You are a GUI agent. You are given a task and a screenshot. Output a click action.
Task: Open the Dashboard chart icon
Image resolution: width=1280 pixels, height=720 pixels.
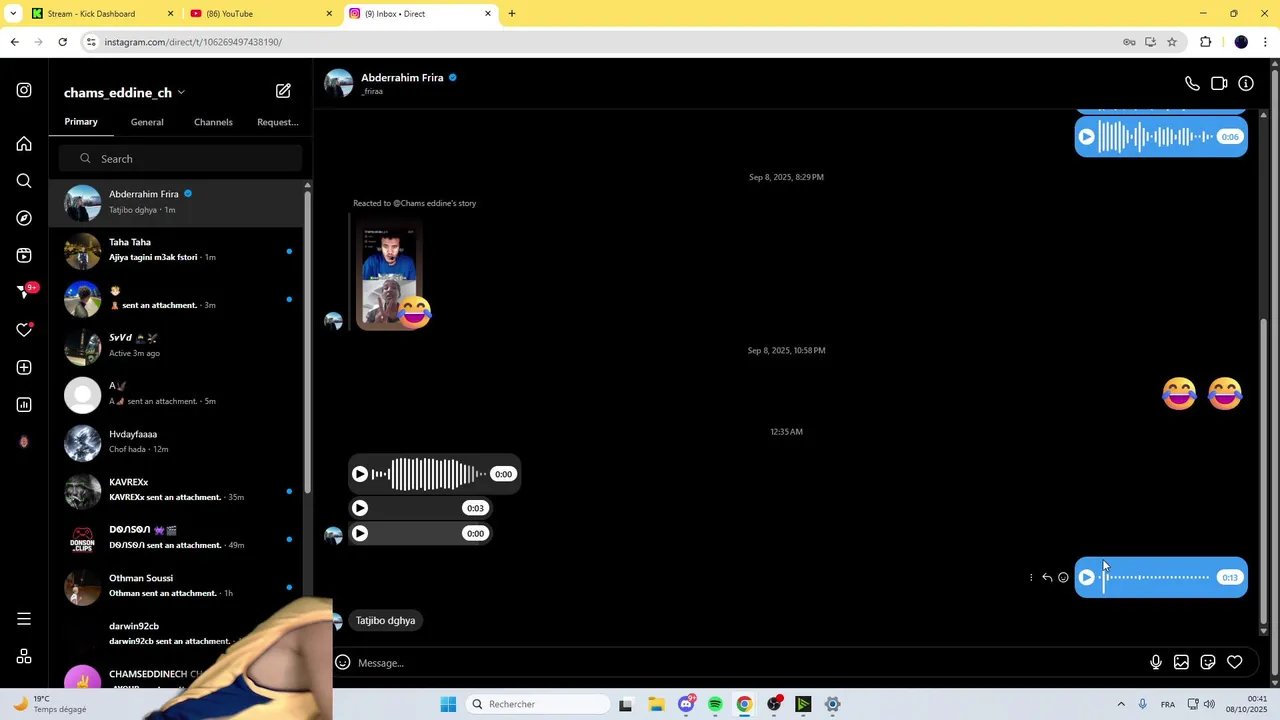[24, 405]
